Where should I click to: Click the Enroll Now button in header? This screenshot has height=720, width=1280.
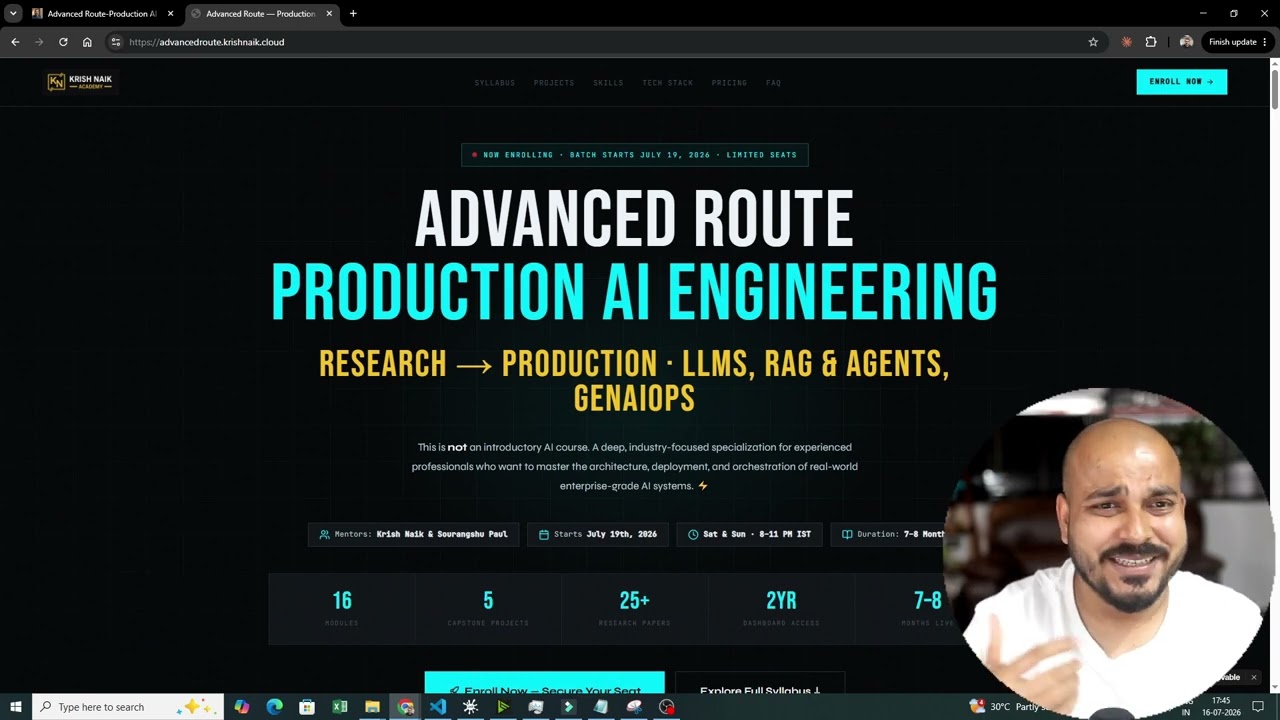coord(1181,82)
